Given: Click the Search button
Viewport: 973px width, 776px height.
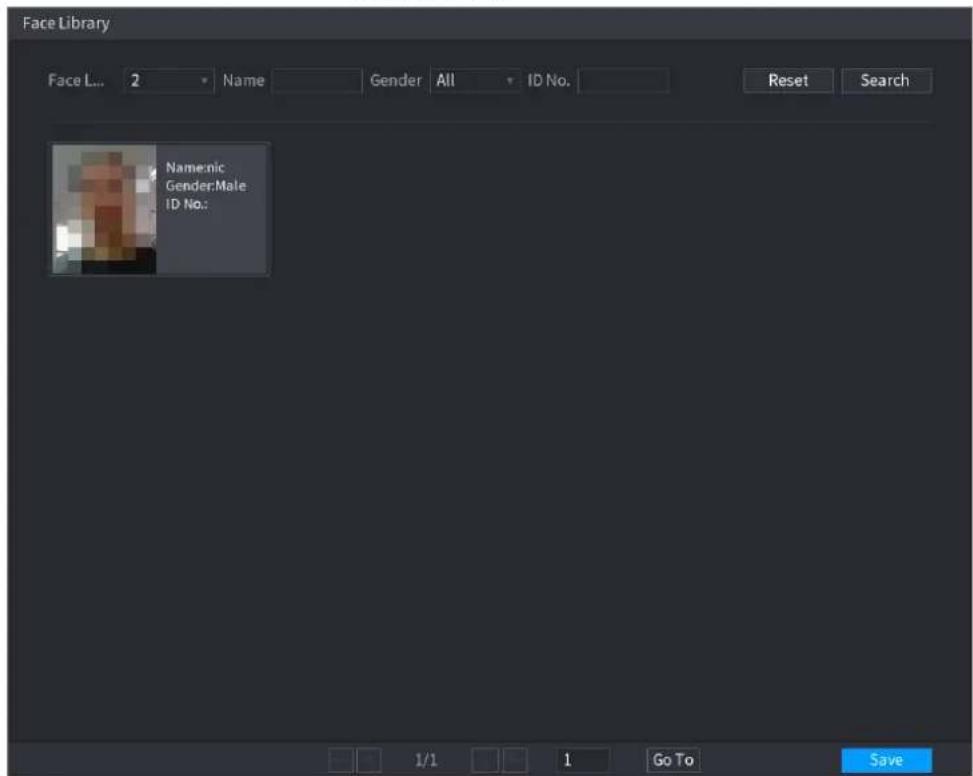Looking at the screenshot, I should [886, 81].
